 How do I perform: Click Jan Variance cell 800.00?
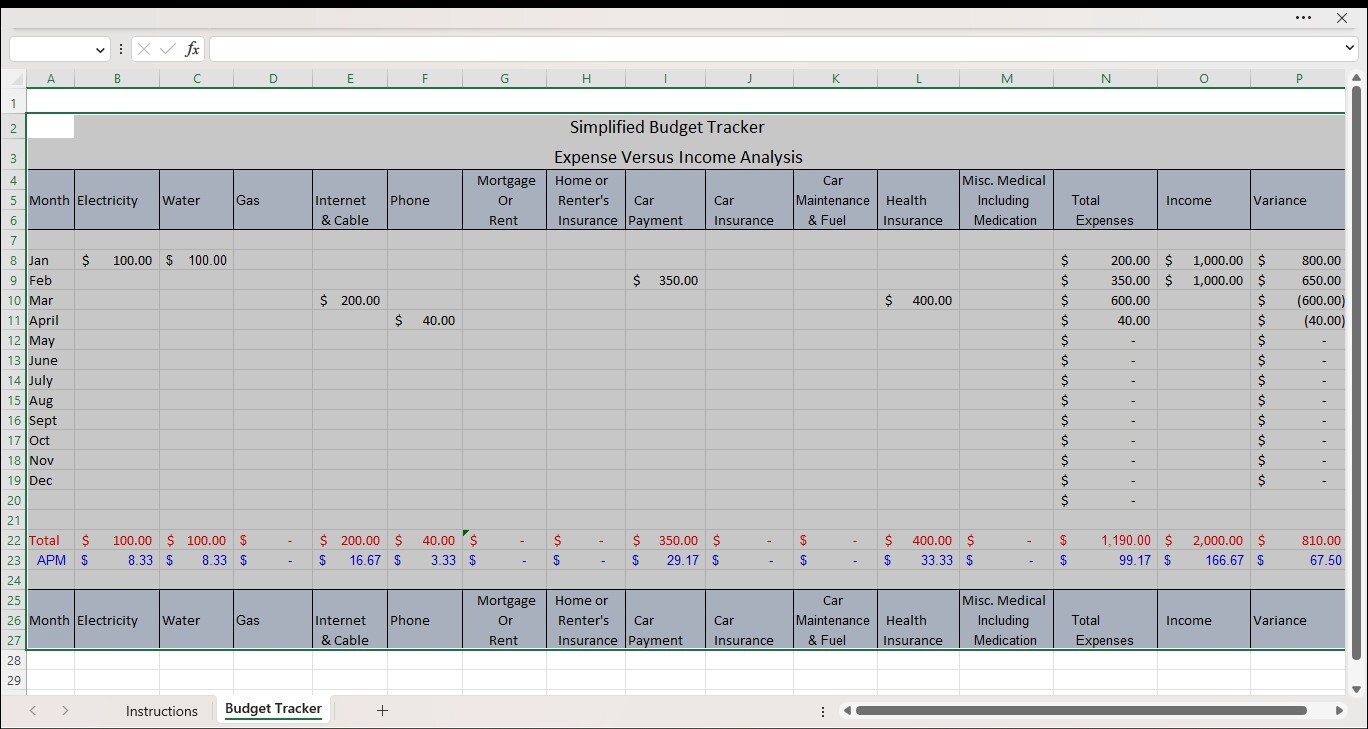[x=1298, y=260]
